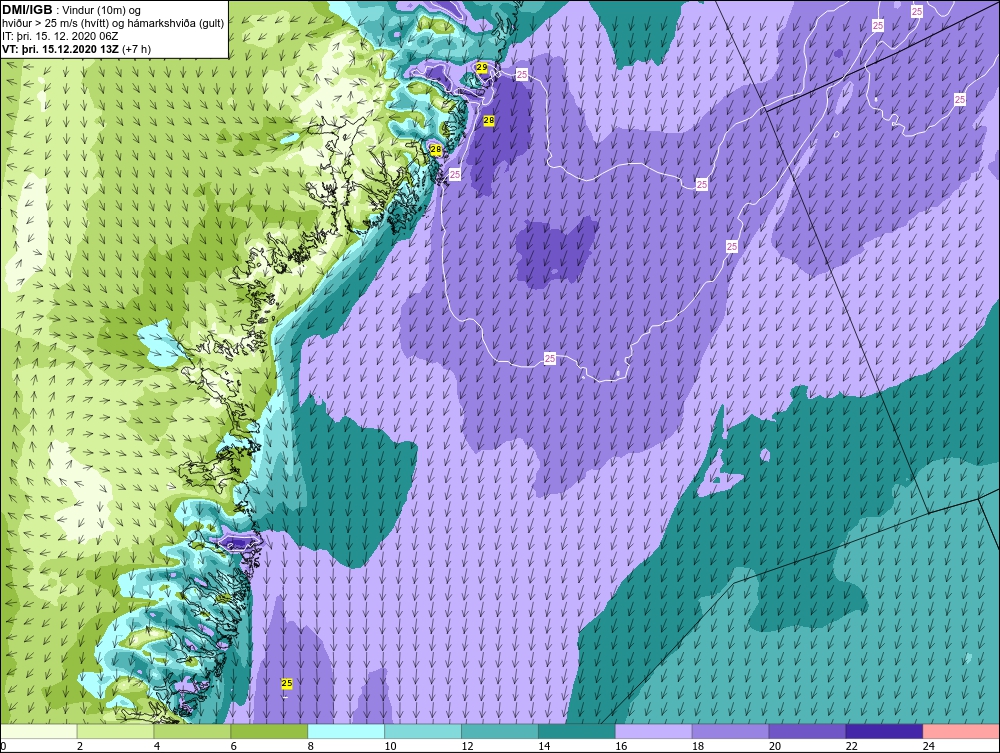Screen dimensions: 1000x753
Task: Click the pink legend swatch after 24
Action: point(961,731)
